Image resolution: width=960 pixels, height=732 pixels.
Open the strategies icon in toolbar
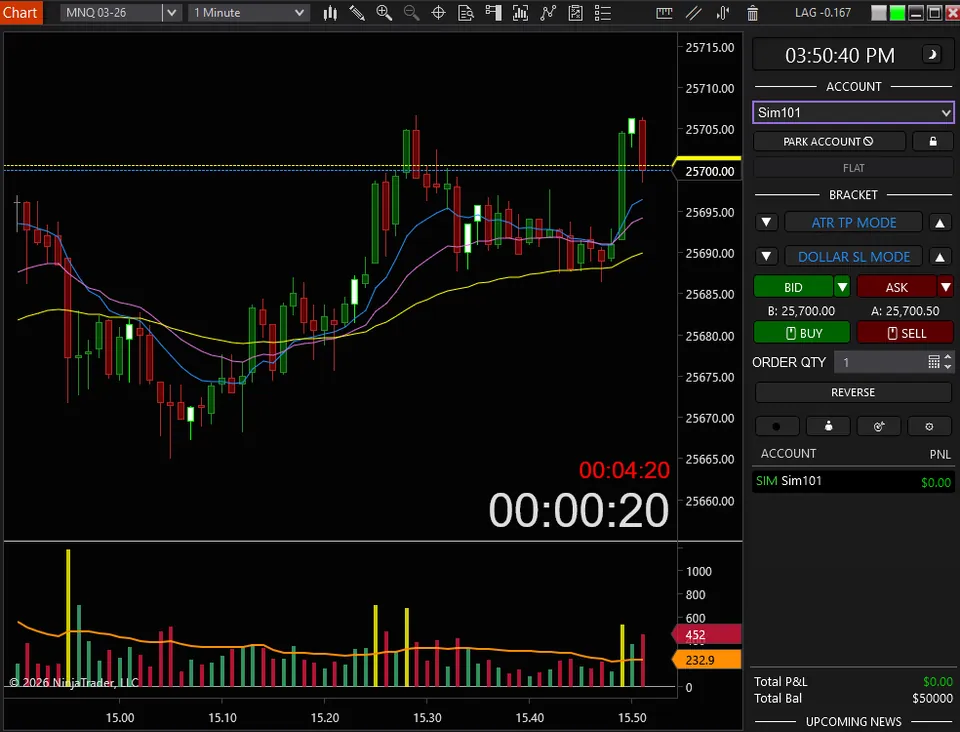(x=576, y=13)
